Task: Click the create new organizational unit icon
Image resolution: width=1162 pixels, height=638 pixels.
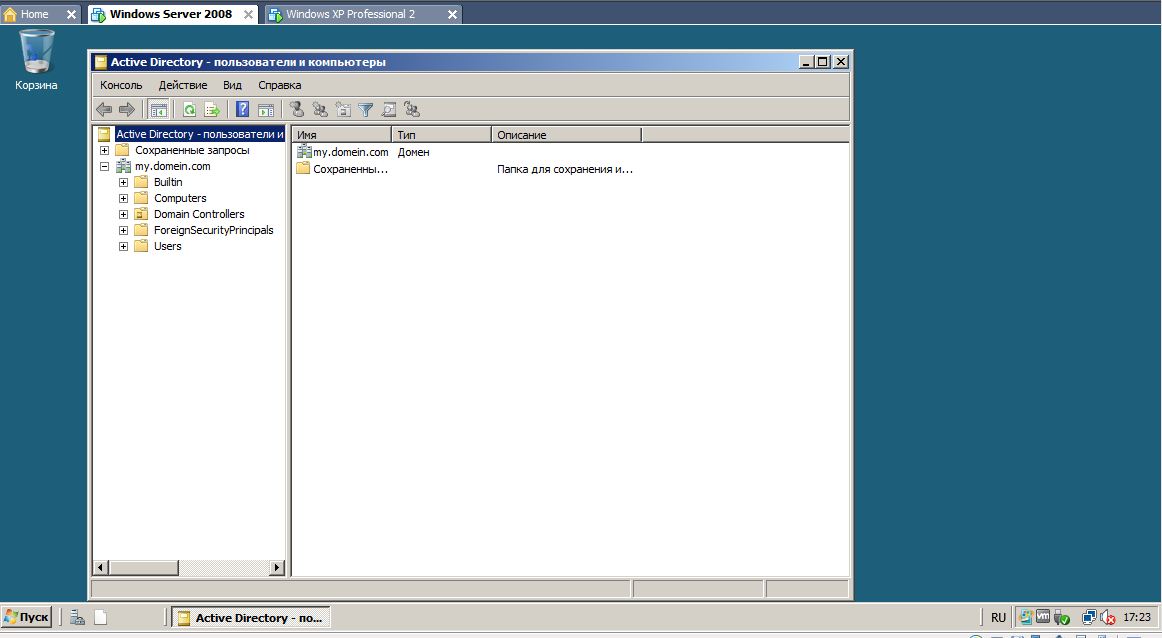Action: coord(343,110)
